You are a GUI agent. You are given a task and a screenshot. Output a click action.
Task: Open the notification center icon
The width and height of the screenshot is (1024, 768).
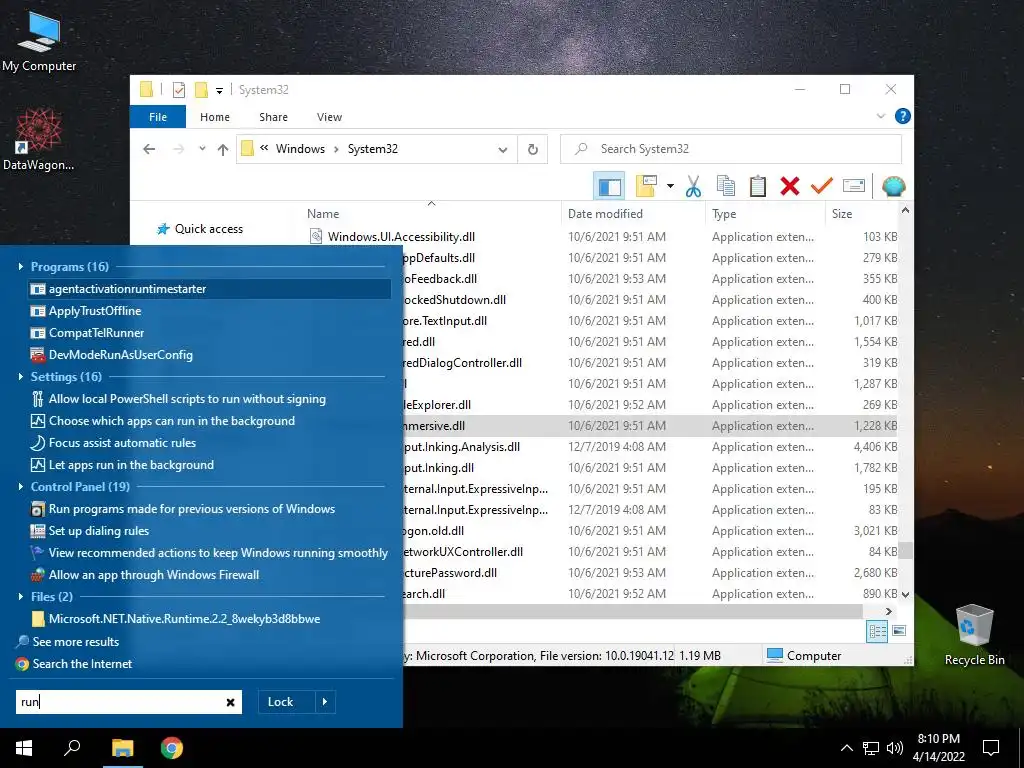991,748
